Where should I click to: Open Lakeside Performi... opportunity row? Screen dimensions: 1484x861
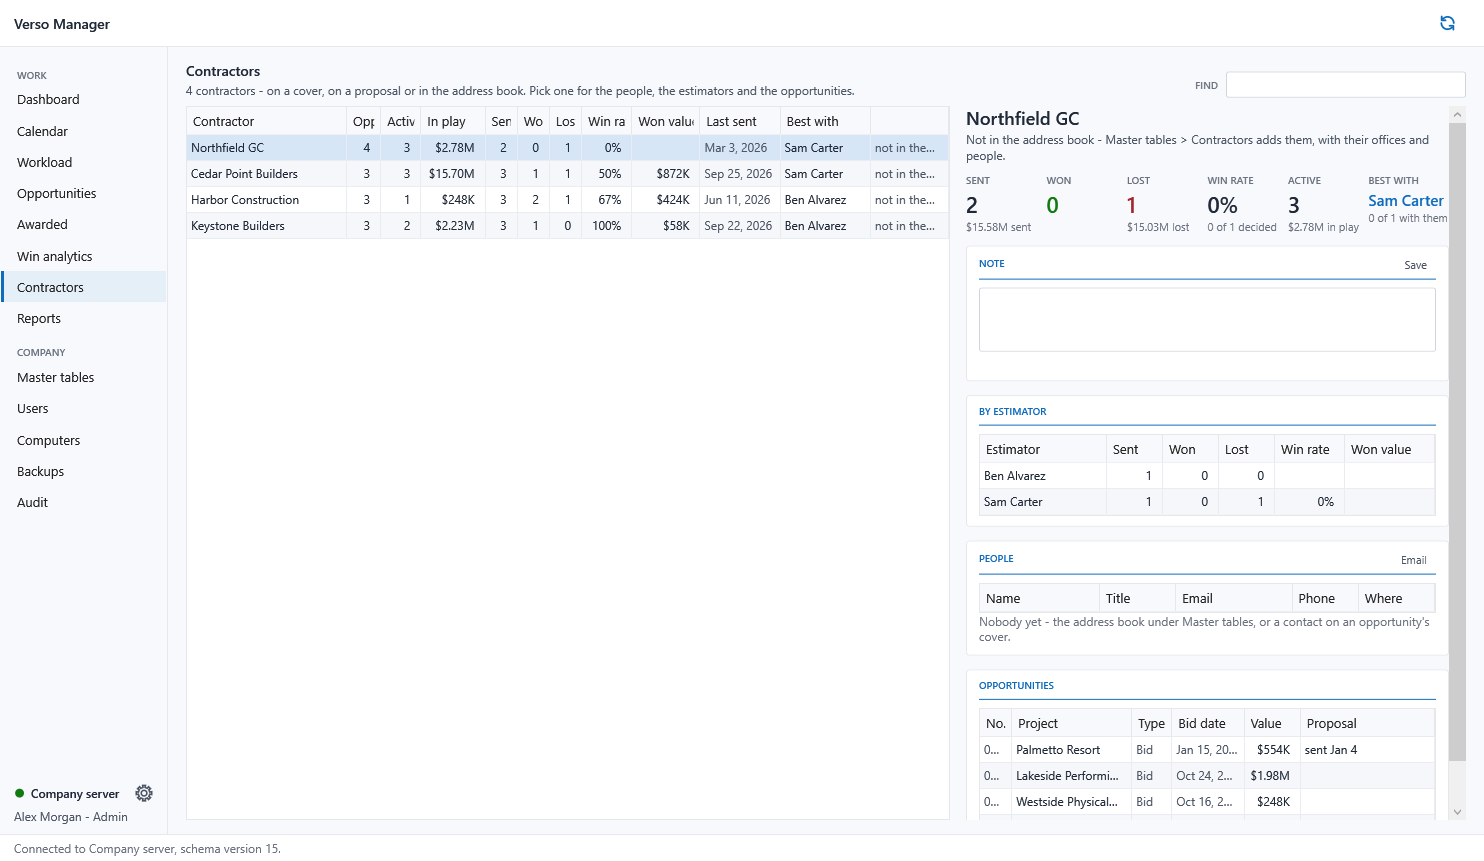(1207, 775)
